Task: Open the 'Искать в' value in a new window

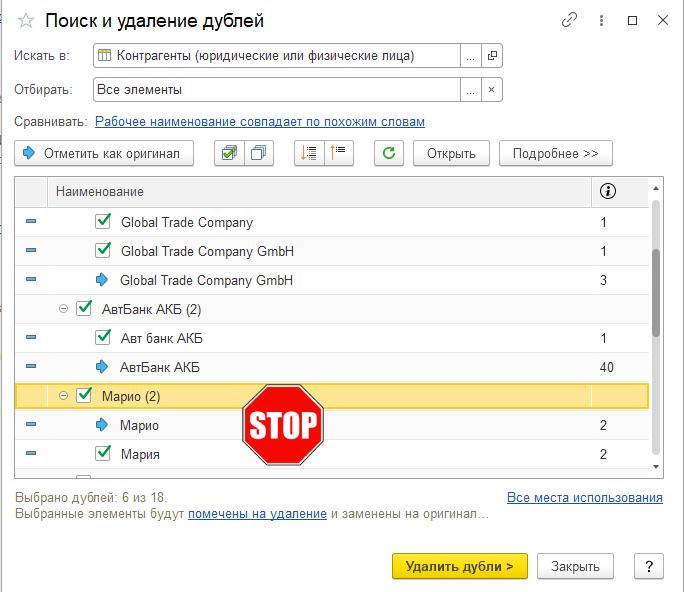Action: click(492, 56)
